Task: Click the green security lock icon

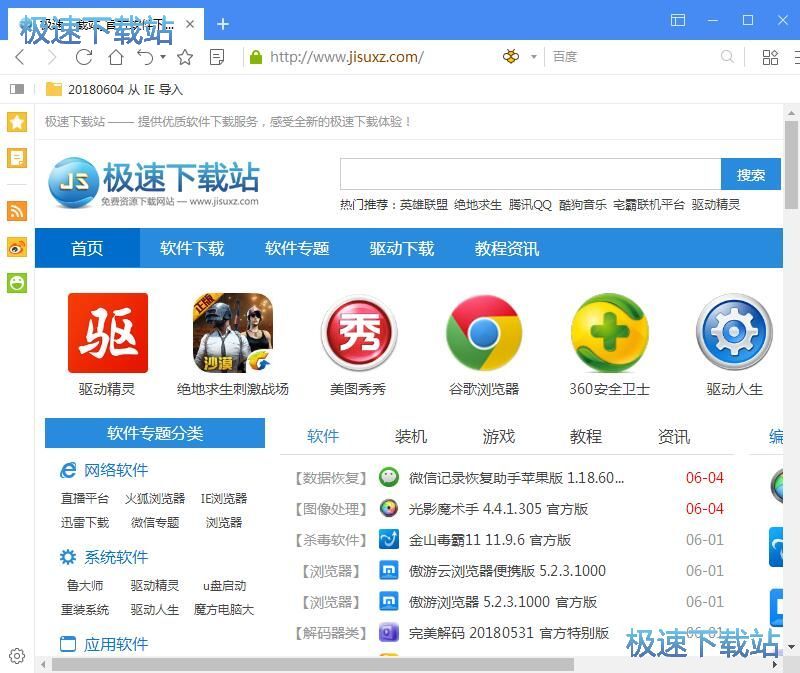Action: [x=256, y=57]
